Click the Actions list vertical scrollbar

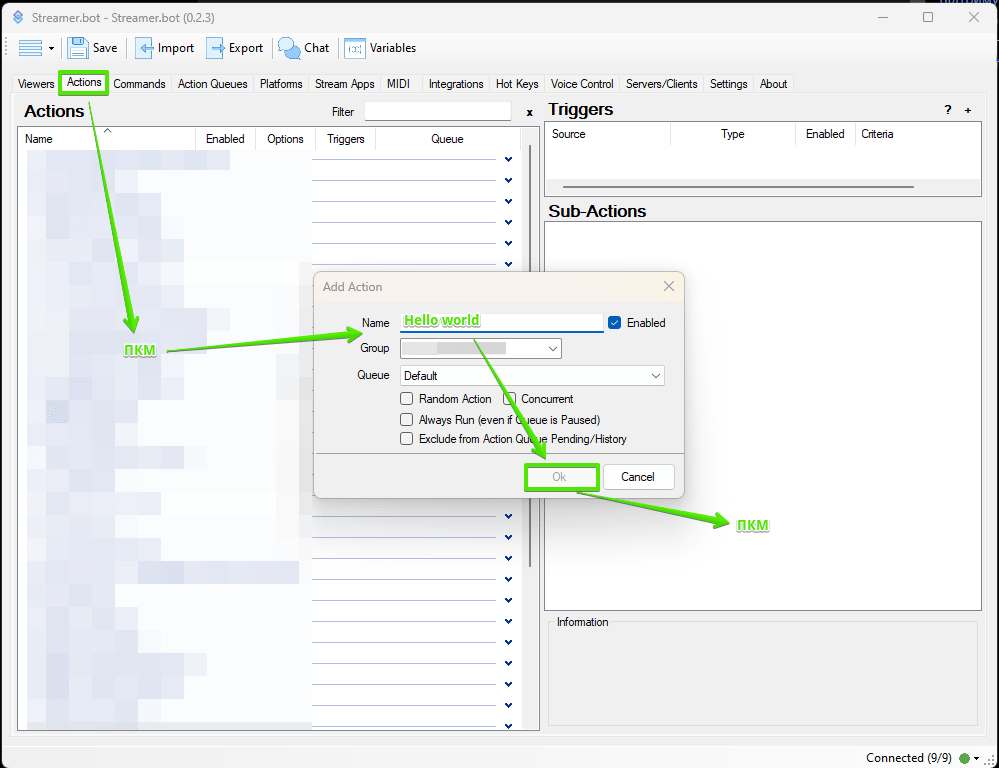(x=530, y=357)
